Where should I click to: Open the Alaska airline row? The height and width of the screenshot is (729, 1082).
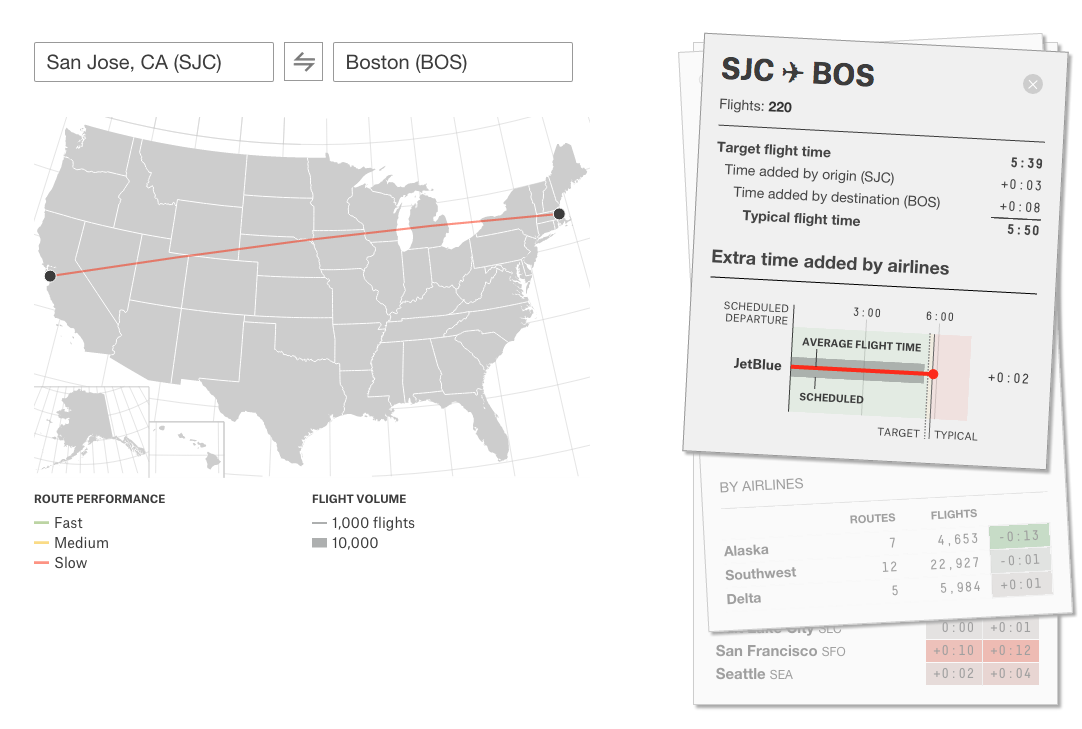pyautogui.click(x=747, y=550)
